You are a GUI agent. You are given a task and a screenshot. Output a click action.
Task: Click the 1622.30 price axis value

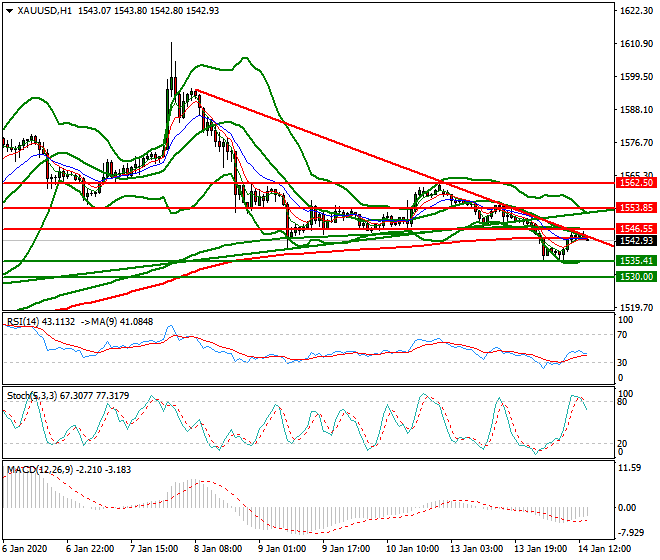[x=636, y=11]
